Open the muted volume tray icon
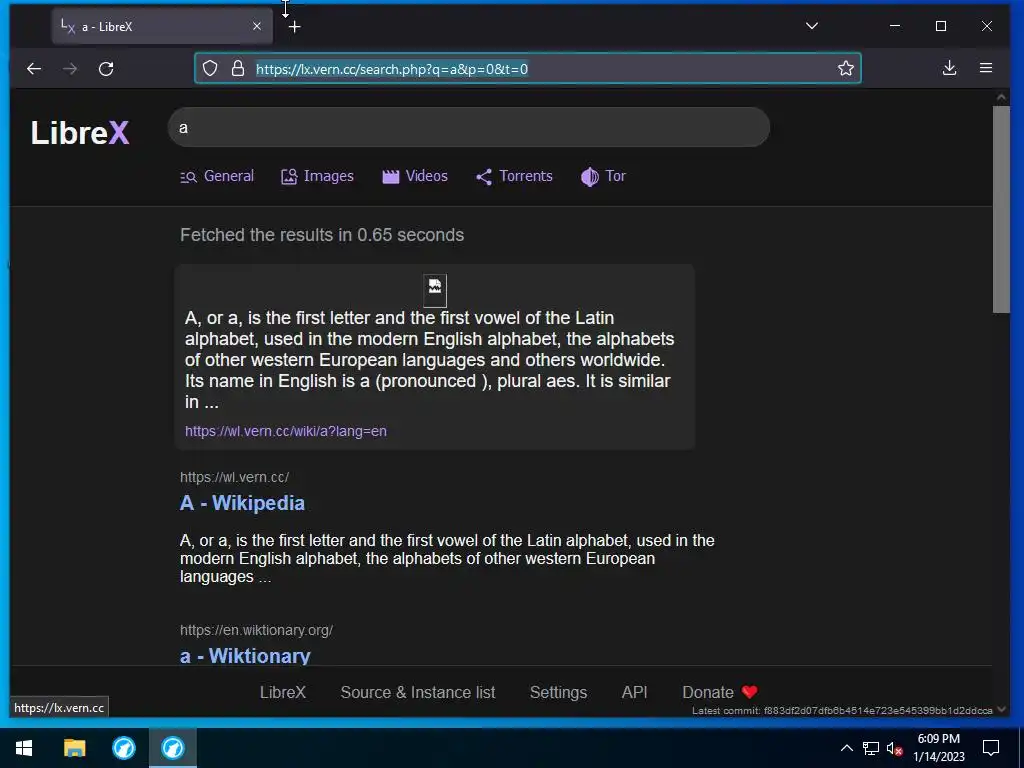 pyautogui.click(x=895, y=749)
